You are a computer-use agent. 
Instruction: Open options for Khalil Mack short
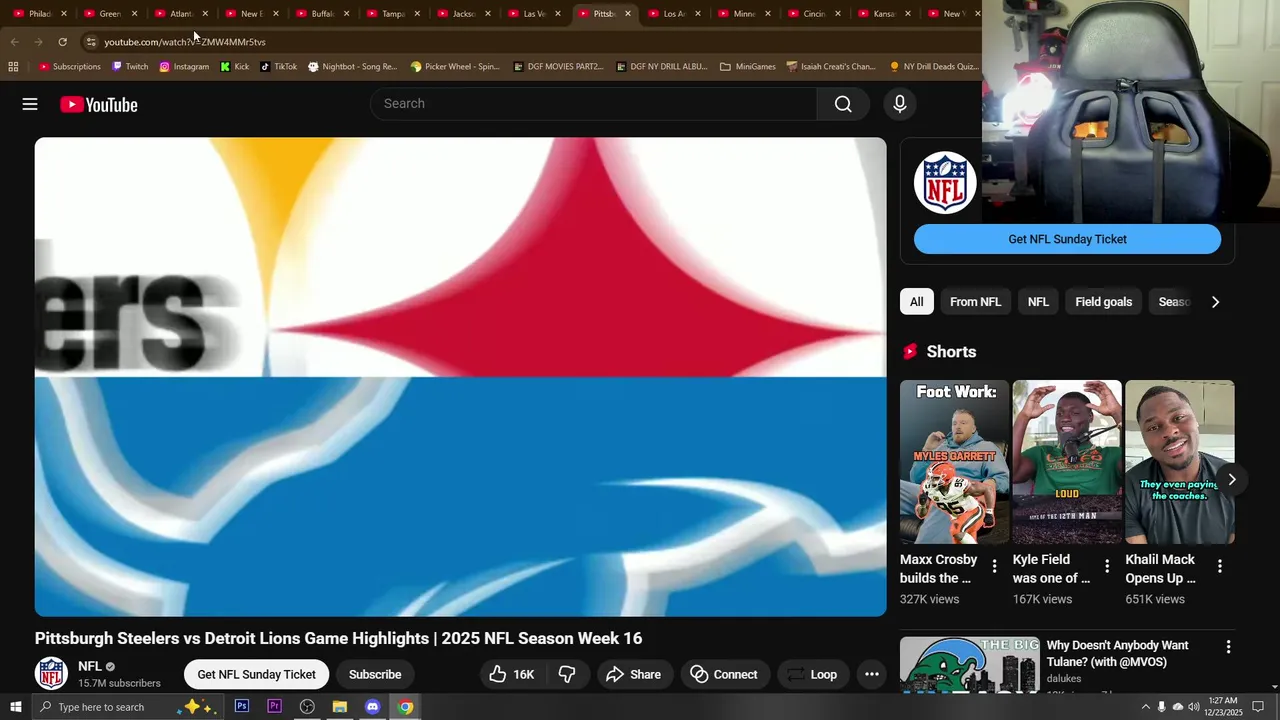[1220, 566]
